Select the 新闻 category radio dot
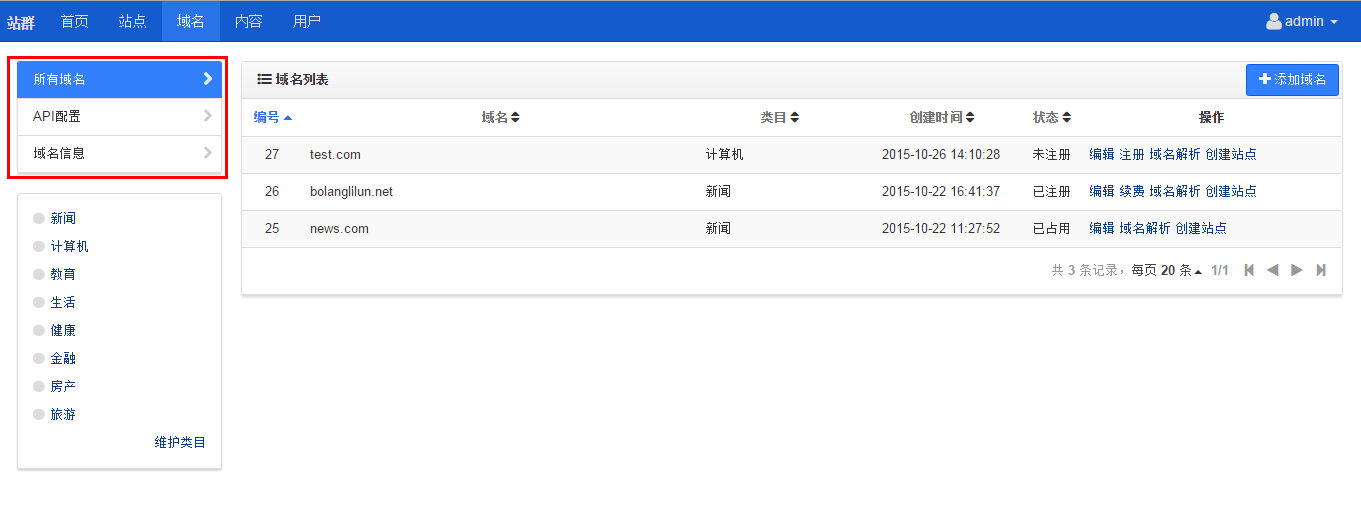 (x=39, y=218)
